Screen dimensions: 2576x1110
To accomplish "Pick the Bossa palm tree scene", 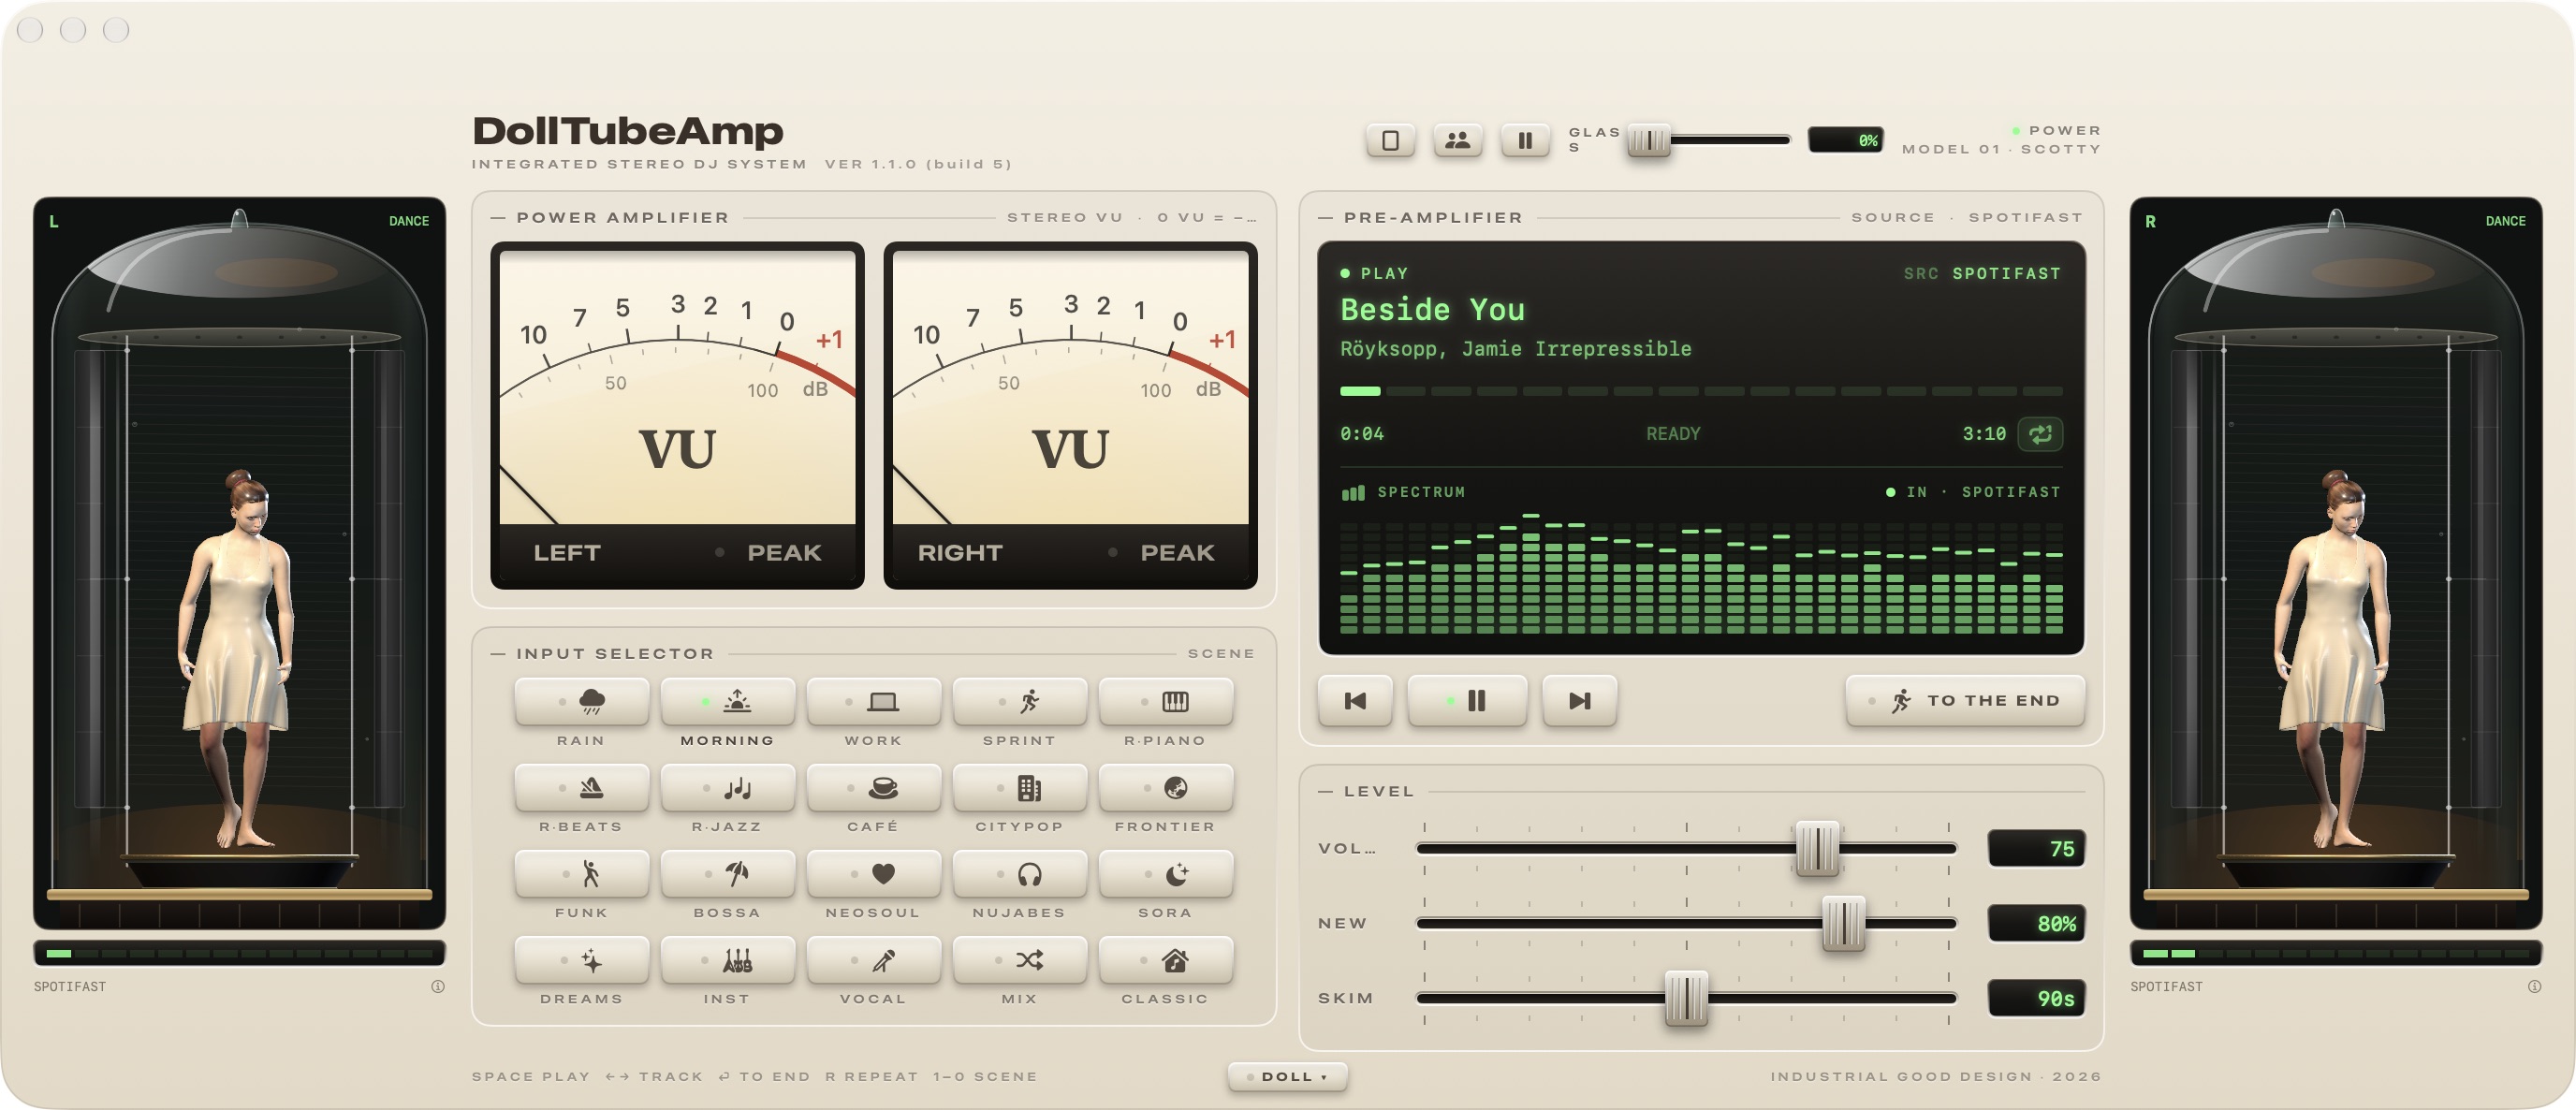I will (x=727, y=874).
